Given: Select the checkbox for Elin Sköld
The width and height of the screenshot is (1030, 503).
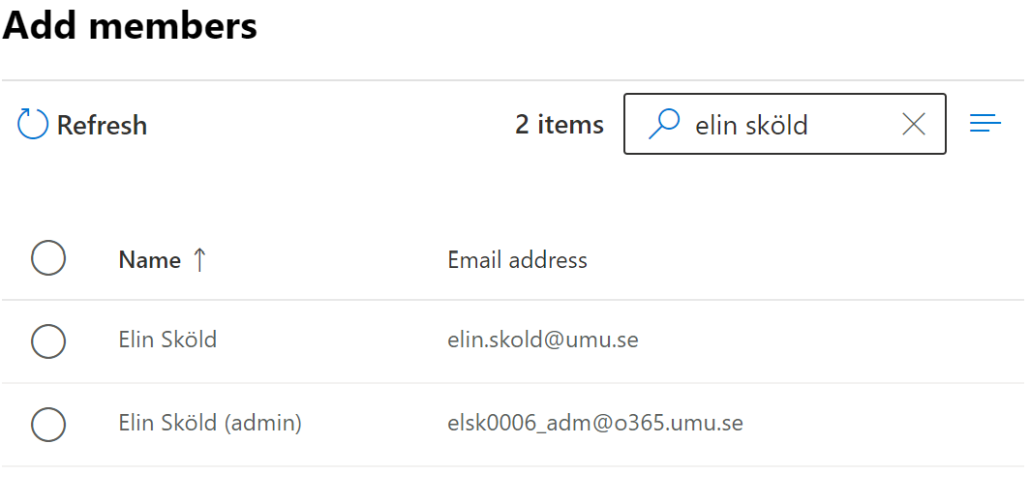Looking at the screenshot, I should pos(49,341).
